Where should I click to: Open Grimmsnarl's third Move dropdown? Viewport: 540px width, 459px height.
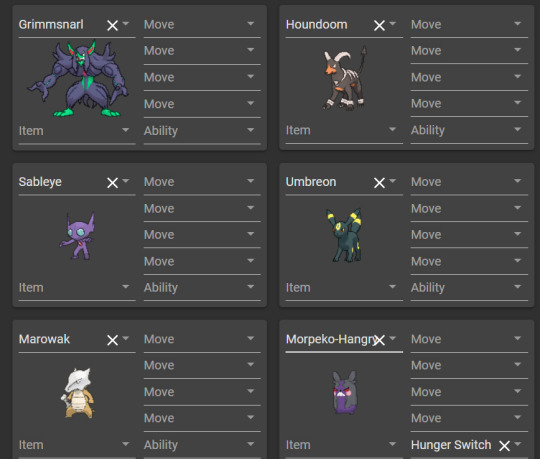[202, 77]
